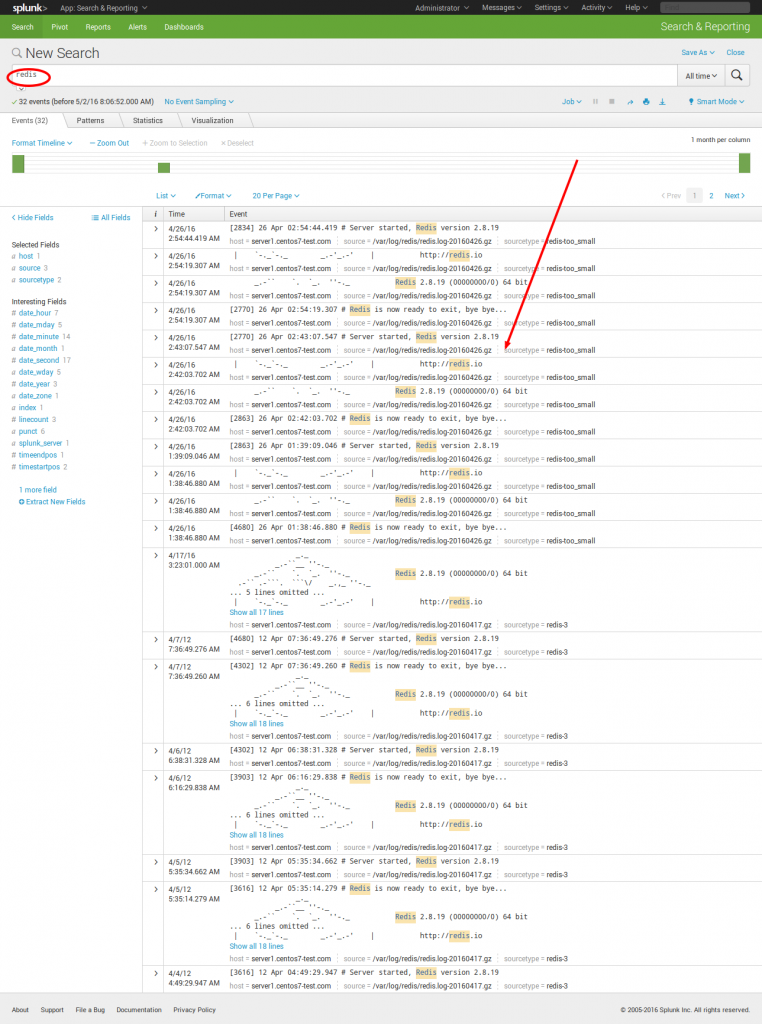Go to the Reports nav item
The image size is (762, 1024).
pyautogui.click(x=98, y=27)
